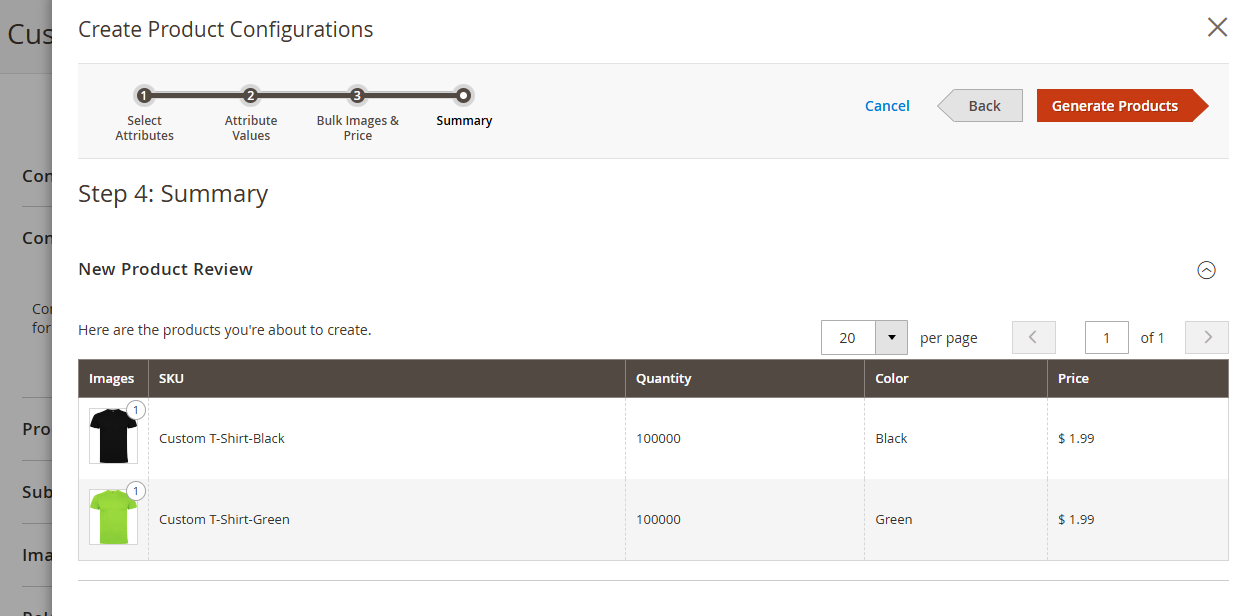
Task: Click the SKU column header
Action: pyautogui.click(x=171, y=379)
